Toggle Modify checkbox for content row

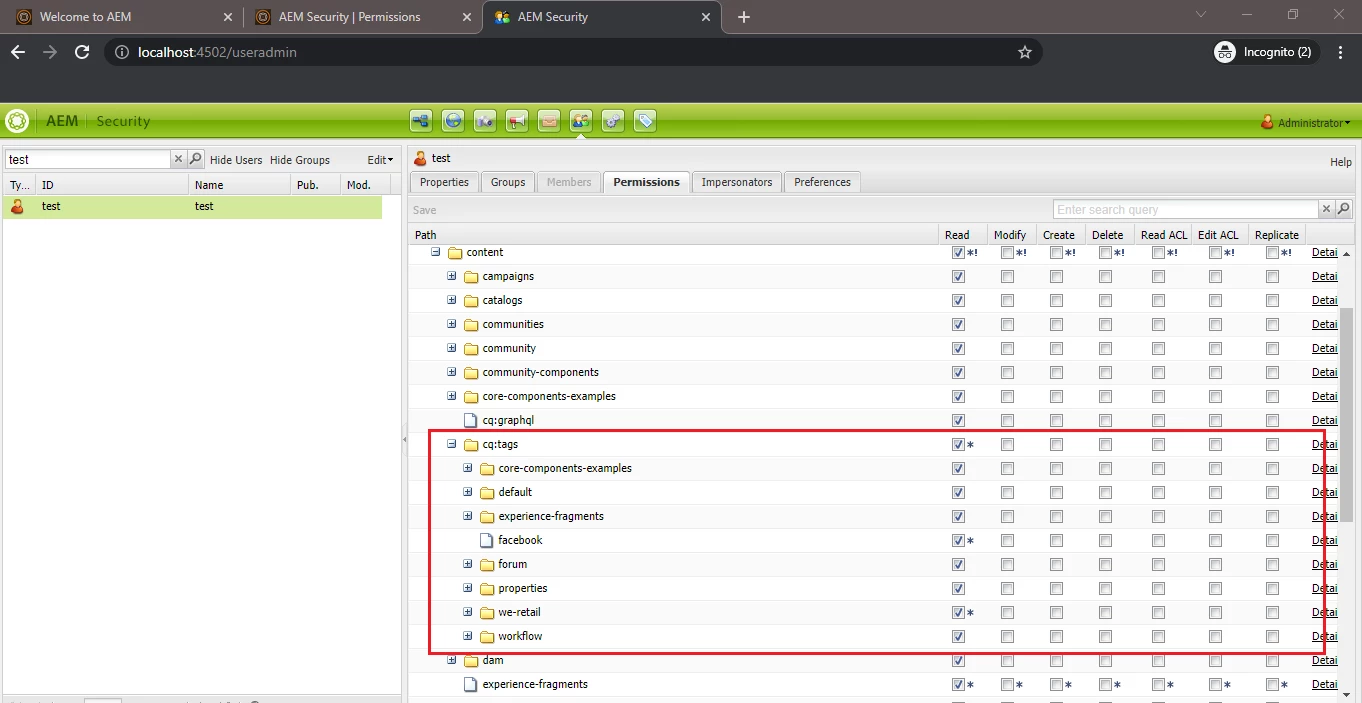click(1007, 252)
